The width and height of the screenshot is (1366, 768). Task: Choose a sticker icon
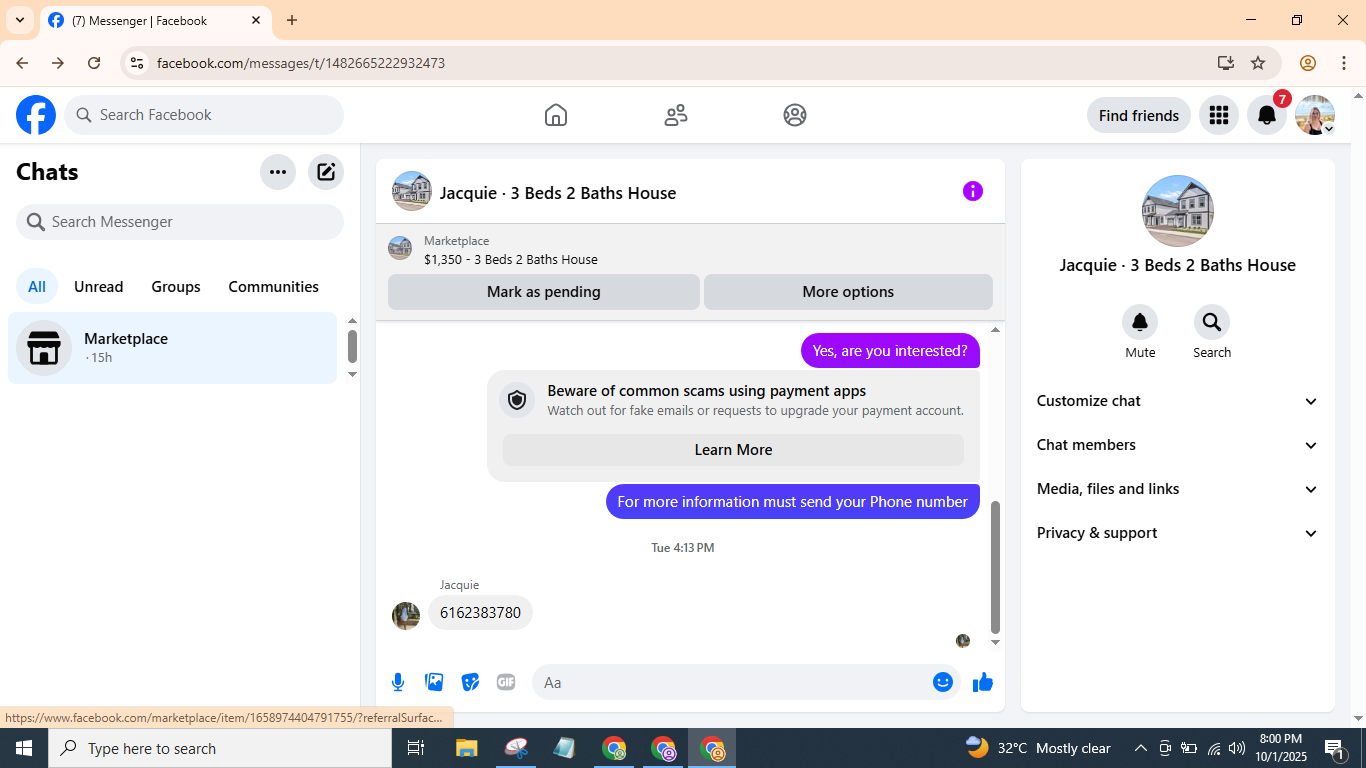[x=470, y=682]
